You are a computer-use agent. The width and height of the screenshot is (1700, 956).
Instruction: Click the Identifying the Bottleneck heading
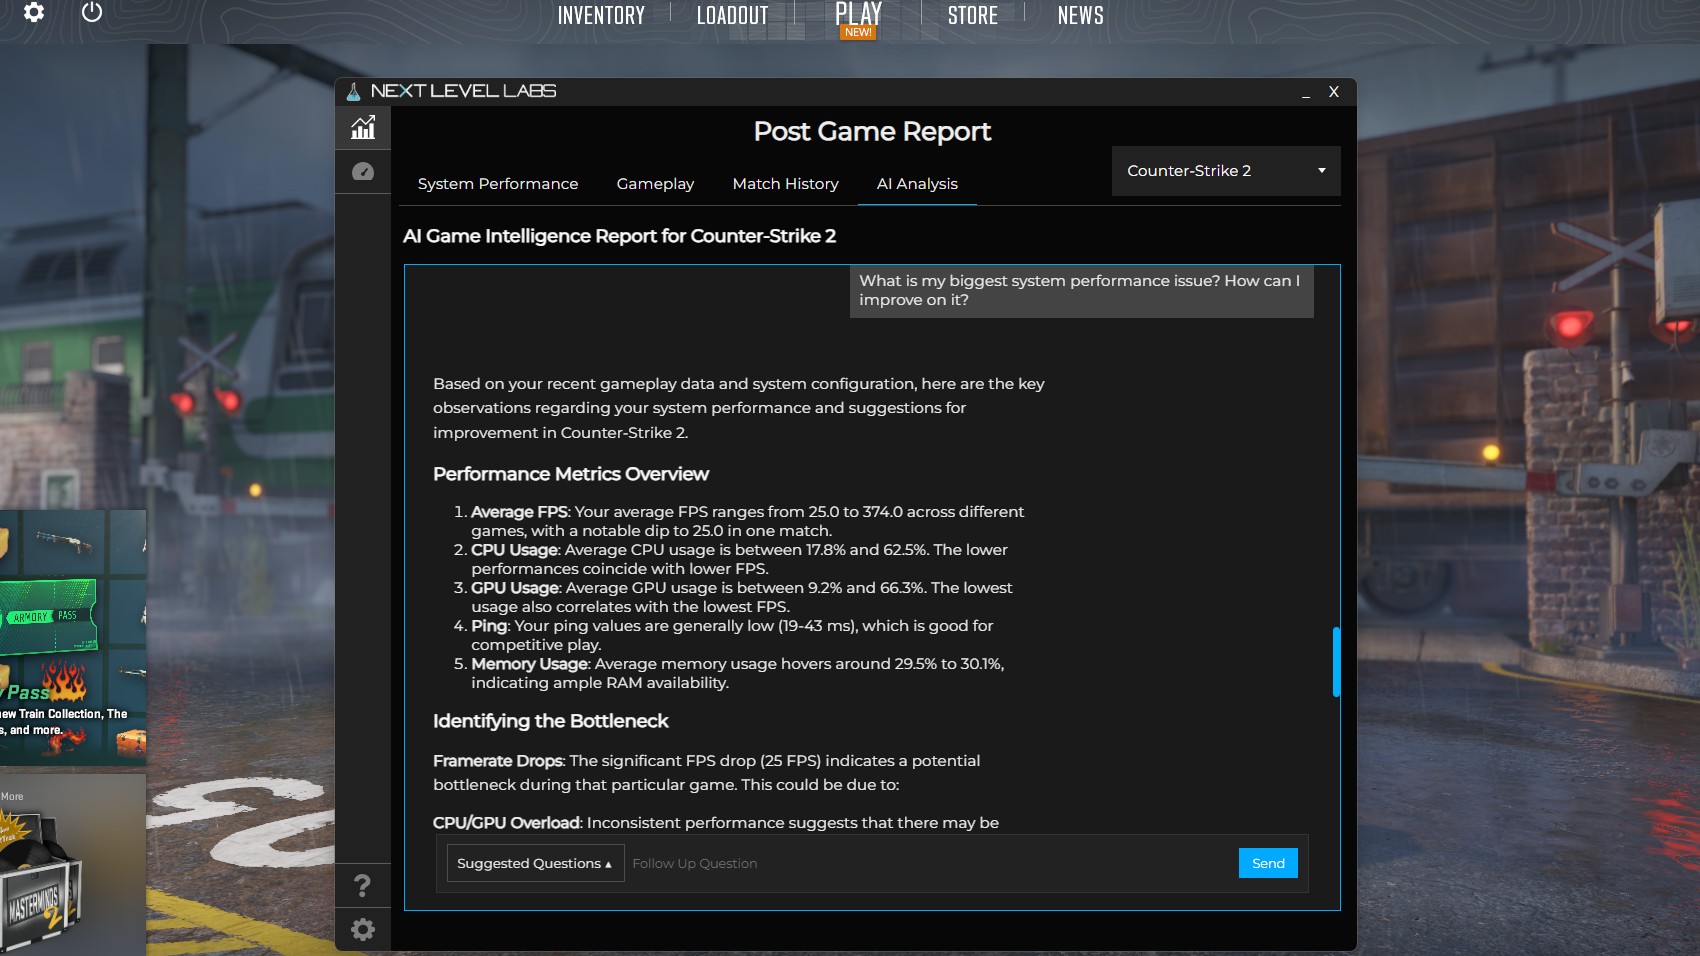(x=550, y=721)
